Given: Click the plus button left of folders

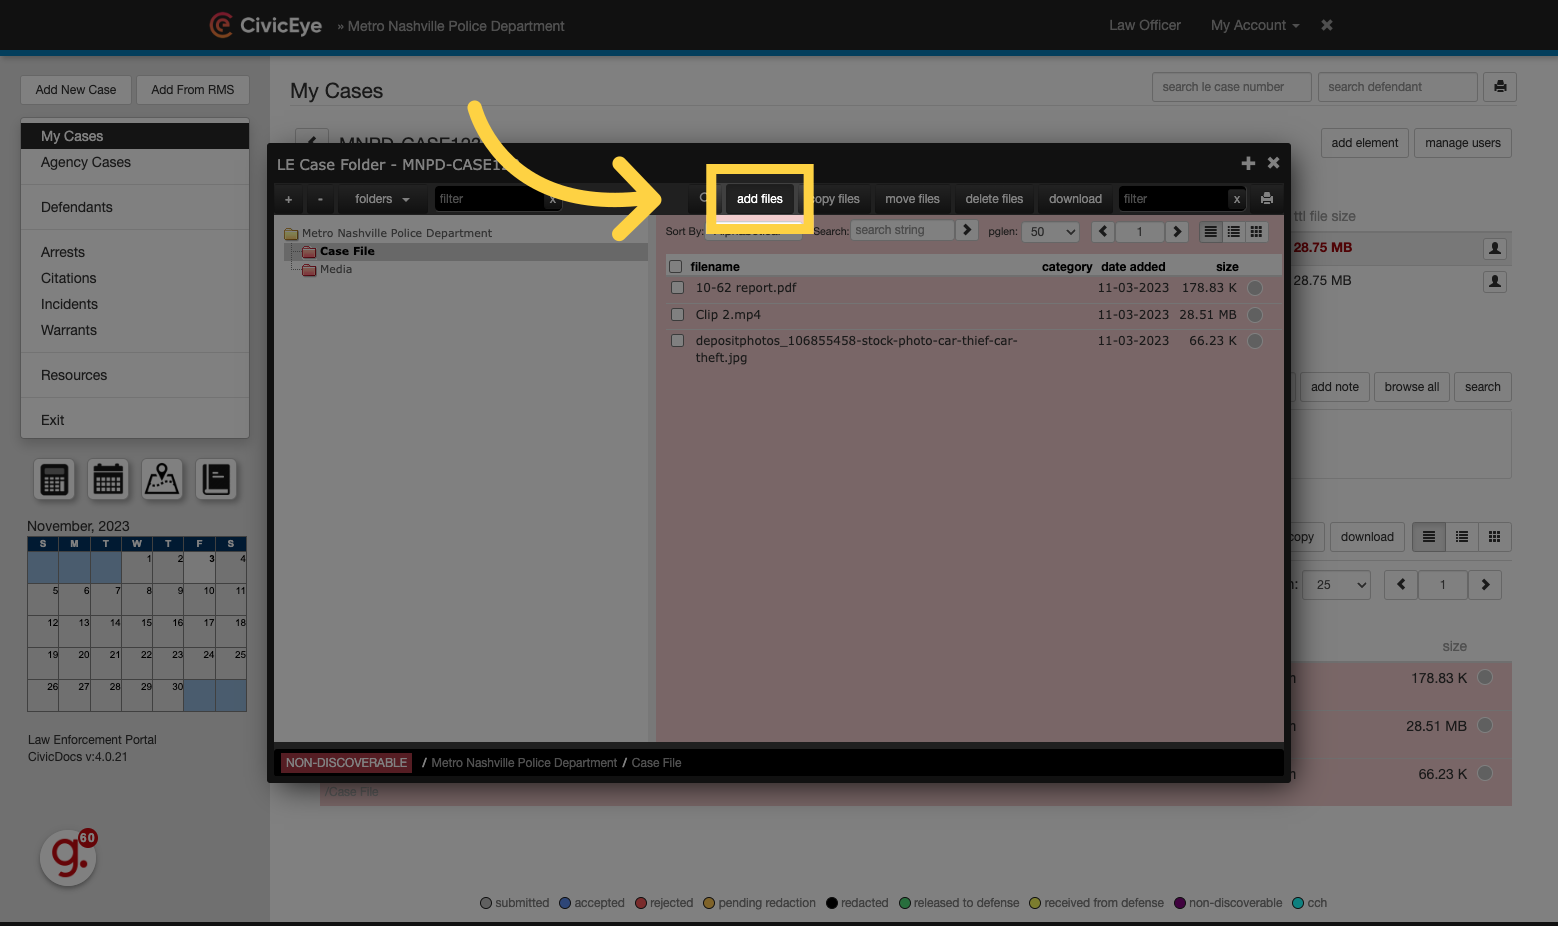Looking at the screenshot, I should (x=289, y=199).
